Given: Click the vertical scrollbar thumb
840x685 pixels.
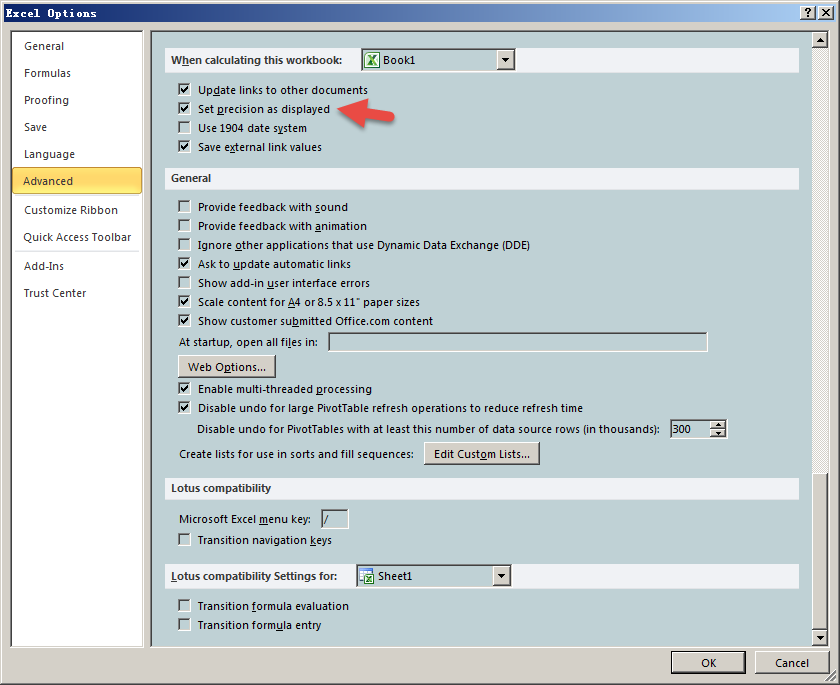Looking at the screenshot, I should (820, 551).
